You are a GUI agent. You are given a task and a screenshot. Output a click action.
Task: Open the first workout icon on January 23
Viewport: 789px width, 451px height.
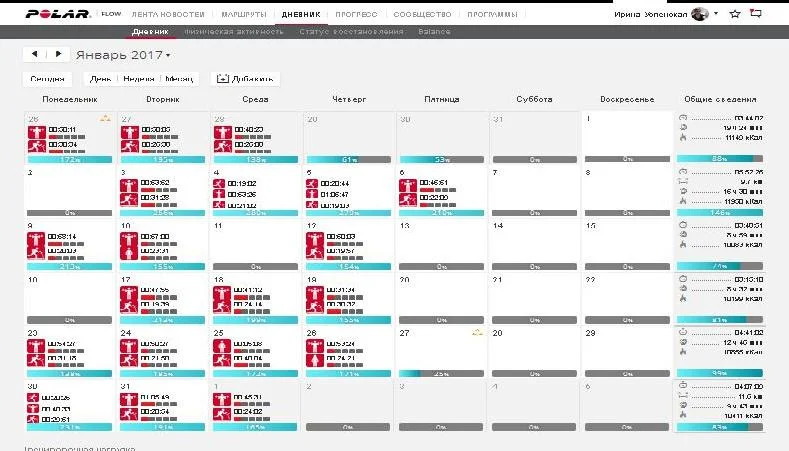tap(36, 346)
